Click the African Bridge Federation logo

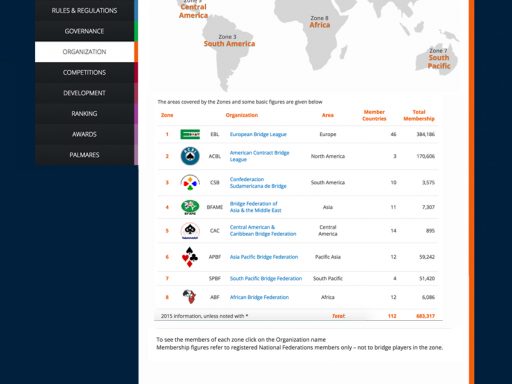(x=189, y=297)
